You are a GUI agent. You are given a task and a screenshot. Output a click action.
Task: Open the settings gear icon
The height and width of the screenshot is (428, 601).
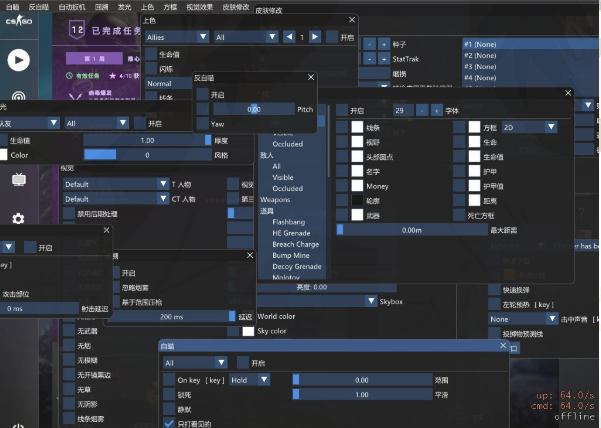(18, 218)
